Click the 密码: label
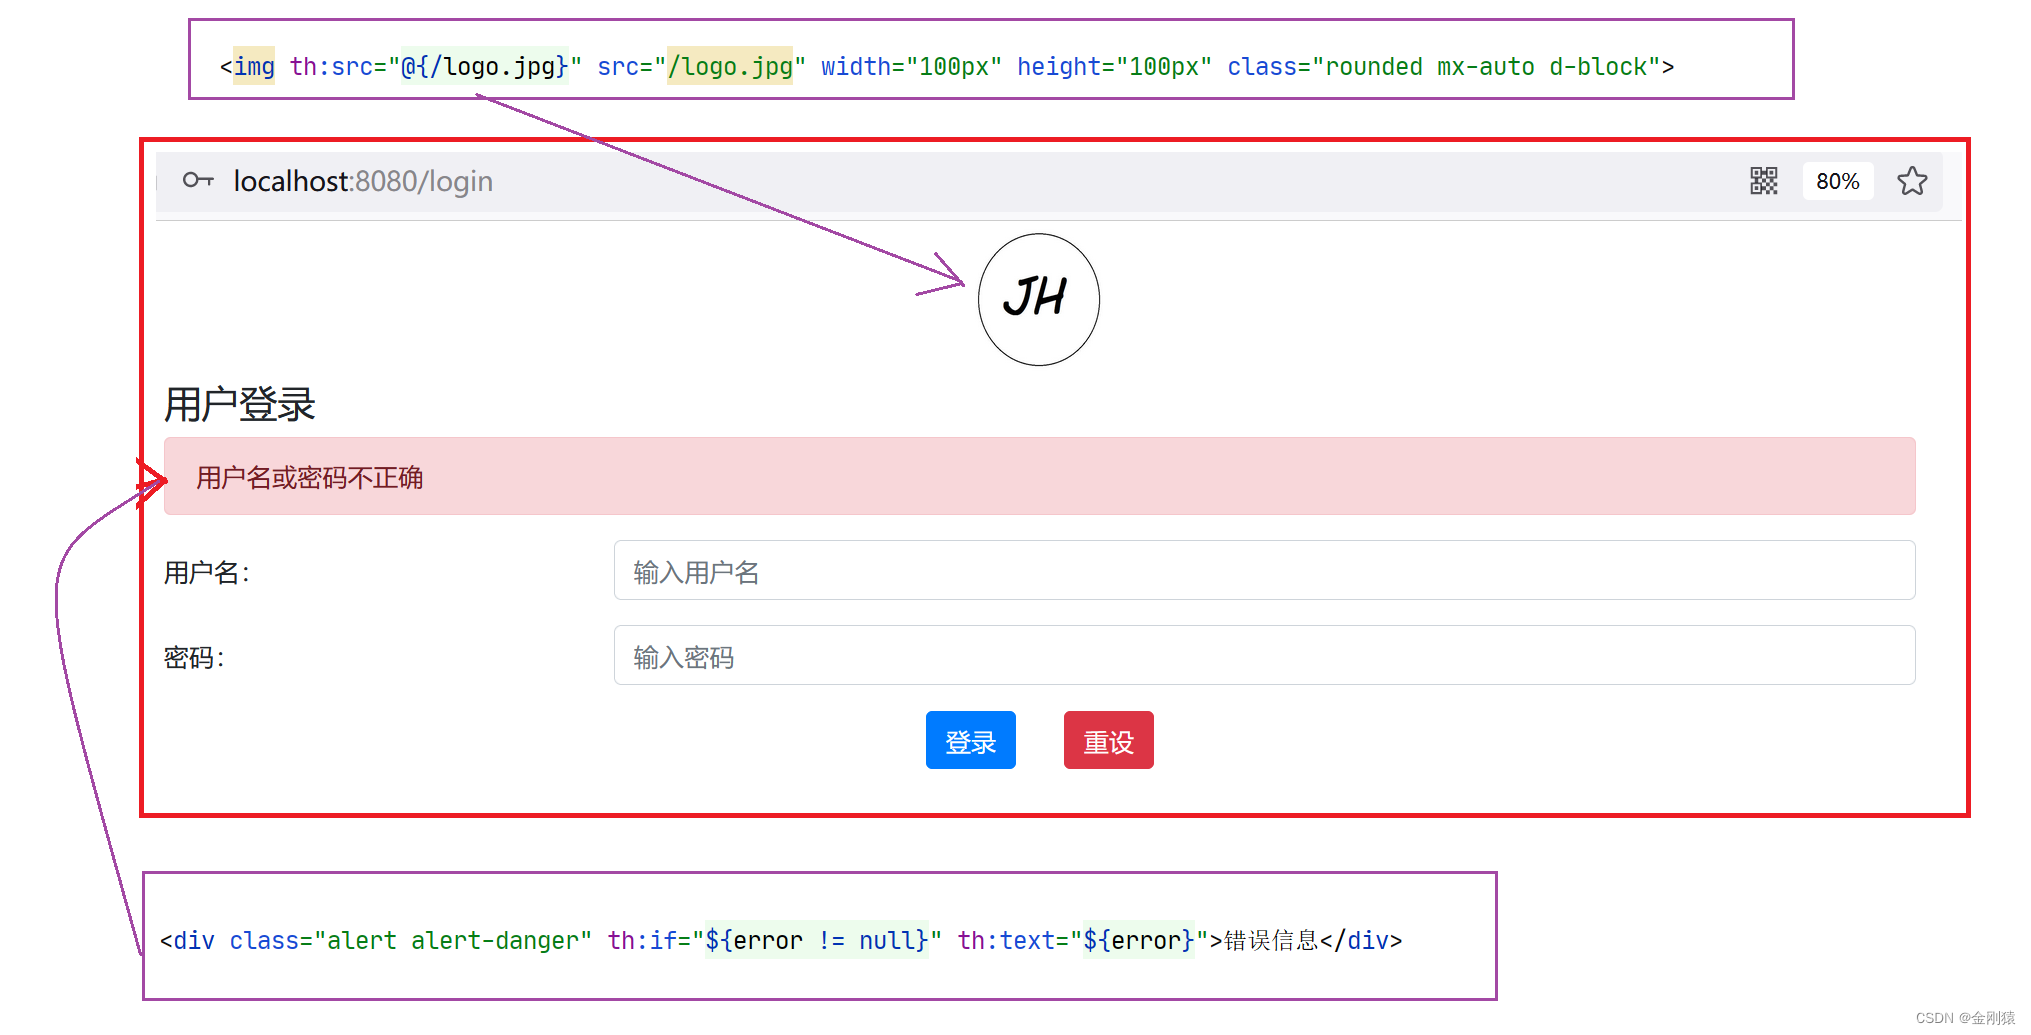Image resolution: width=2031 pixels, height=1035 pixels. [194, 658]
